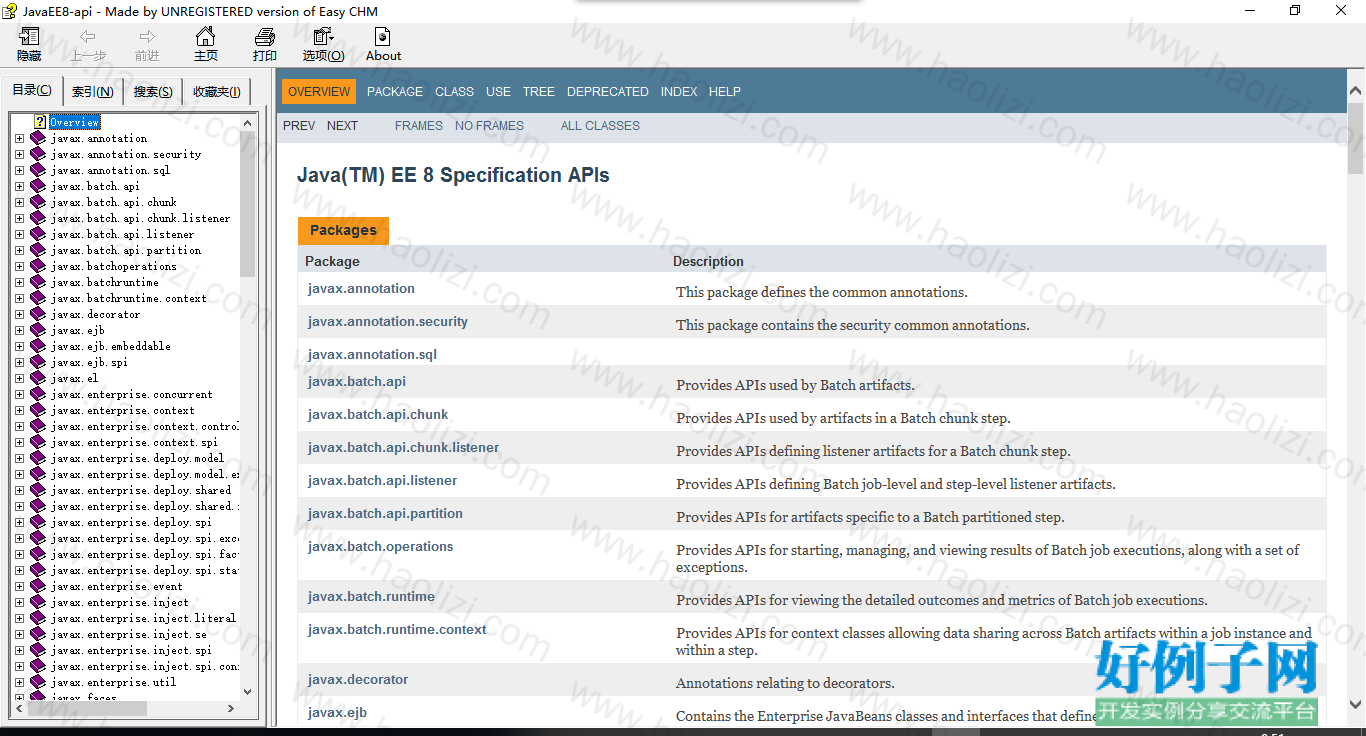The height and width of the screenshot is (736, 1366).
Task: Open DEPRECATED in the Javadoc navigation bar
Action: point(608,91)
